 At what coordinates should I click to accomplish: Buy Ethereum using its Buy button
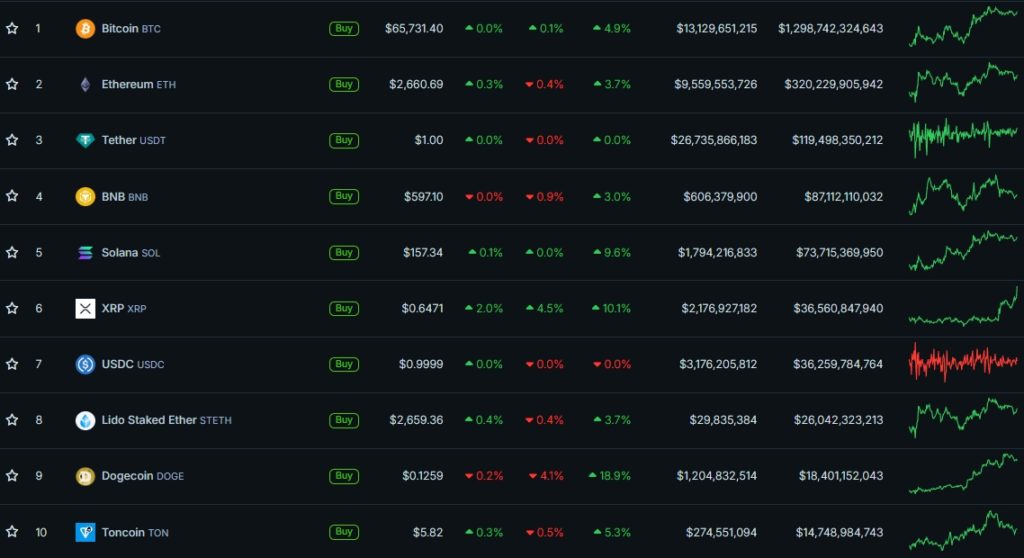click(344, 84)
